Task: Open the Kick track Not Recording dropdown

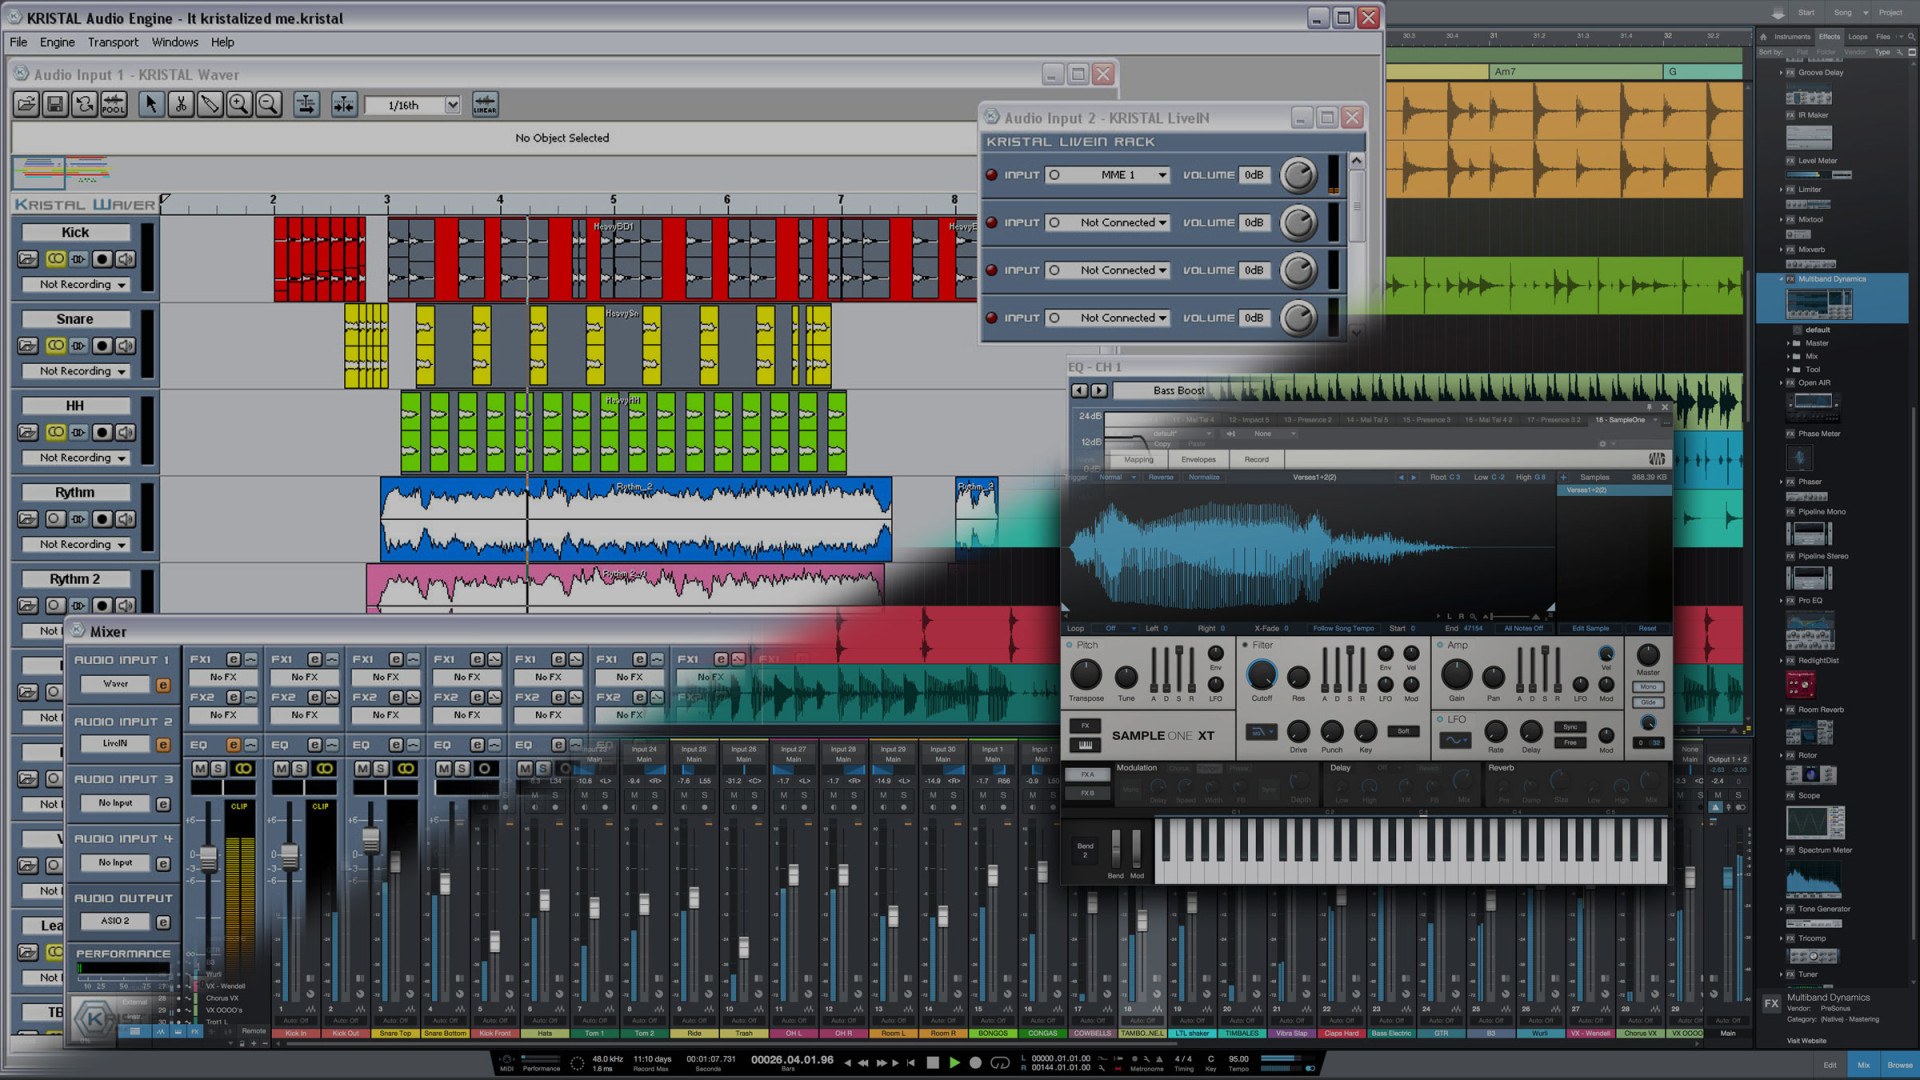Action: (x=76, y=285)
